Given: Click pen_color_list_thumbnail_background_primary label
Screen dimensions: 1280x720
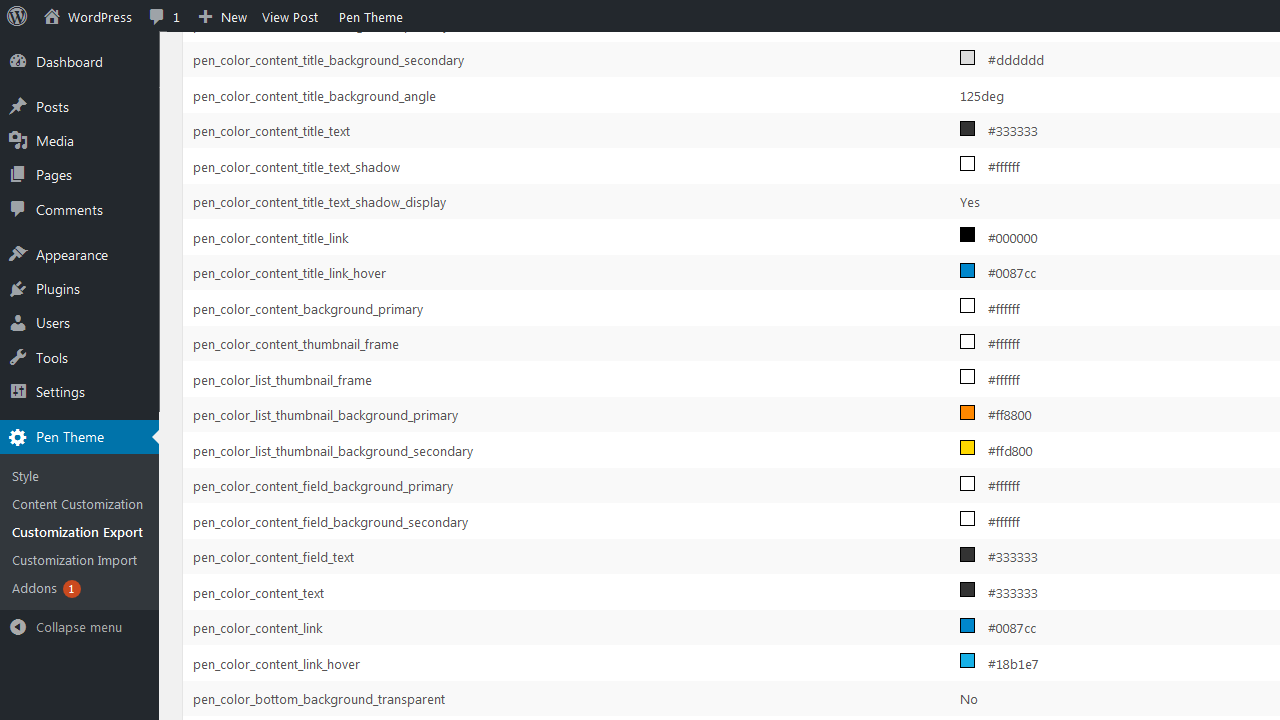Looking at the screenshot, I should click(x=326, y=416).
